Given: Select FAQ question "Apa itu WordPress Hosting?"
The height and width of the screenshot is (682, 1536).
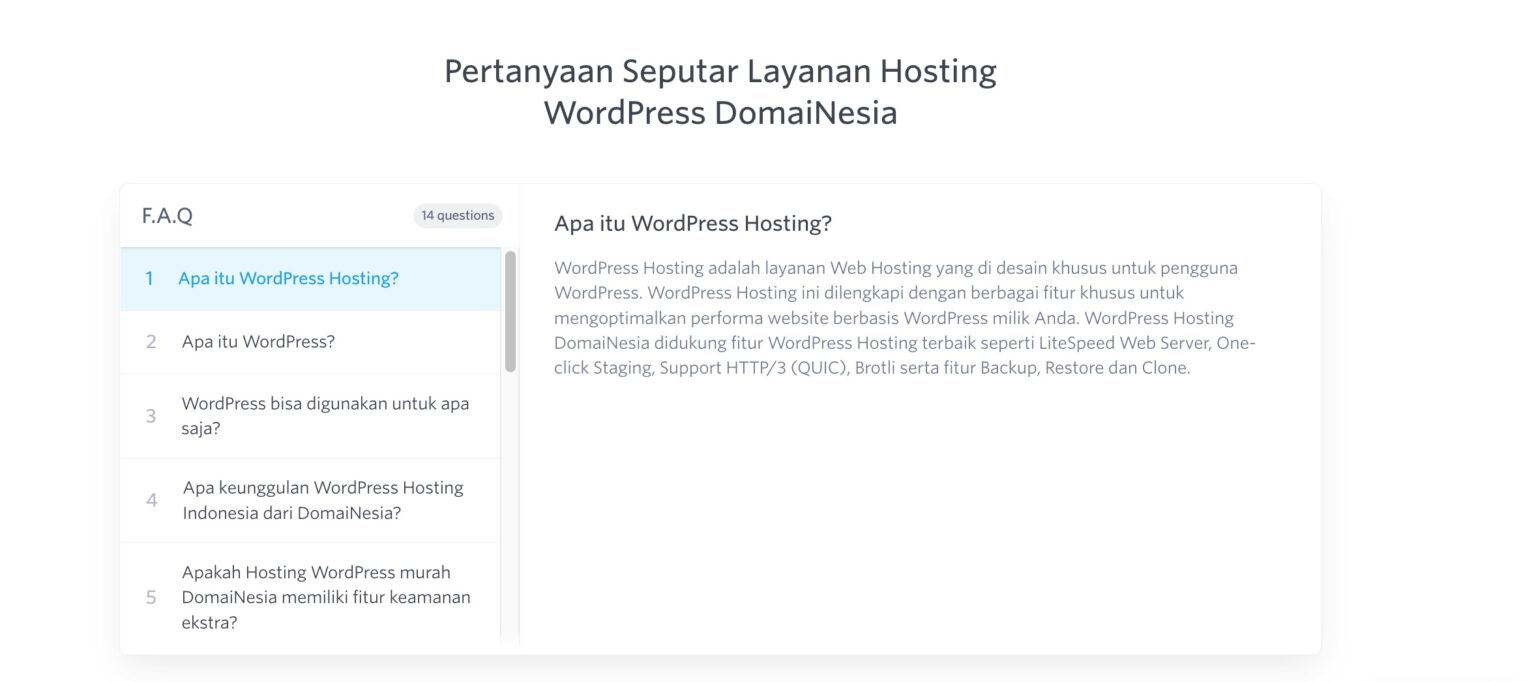Looking at the screenshot, I should click(x=288, y=278).
